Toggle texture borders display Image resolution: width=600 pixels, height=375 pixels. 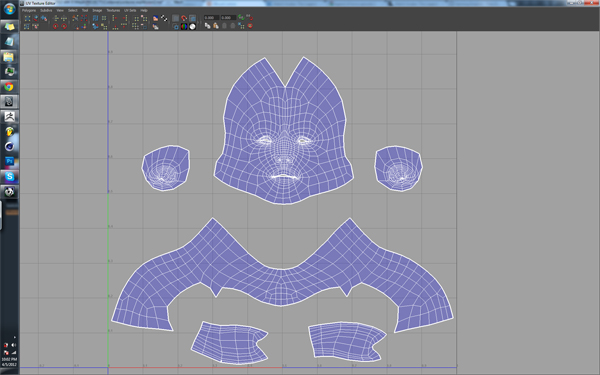click(176, 26)
